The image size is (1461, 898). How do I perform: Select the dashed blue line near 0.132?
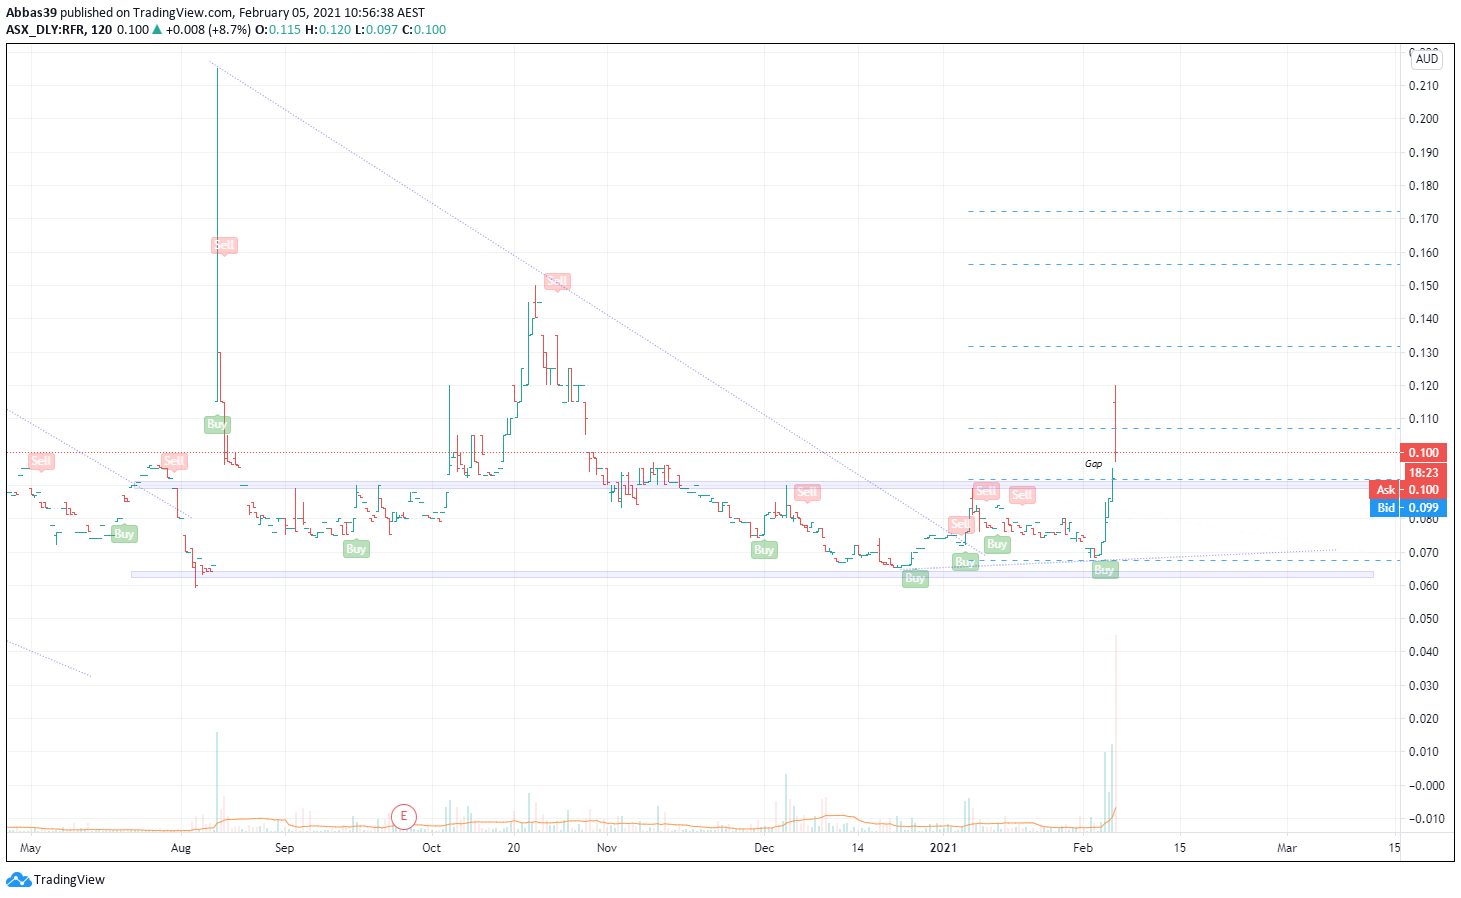coord(1184,346)
